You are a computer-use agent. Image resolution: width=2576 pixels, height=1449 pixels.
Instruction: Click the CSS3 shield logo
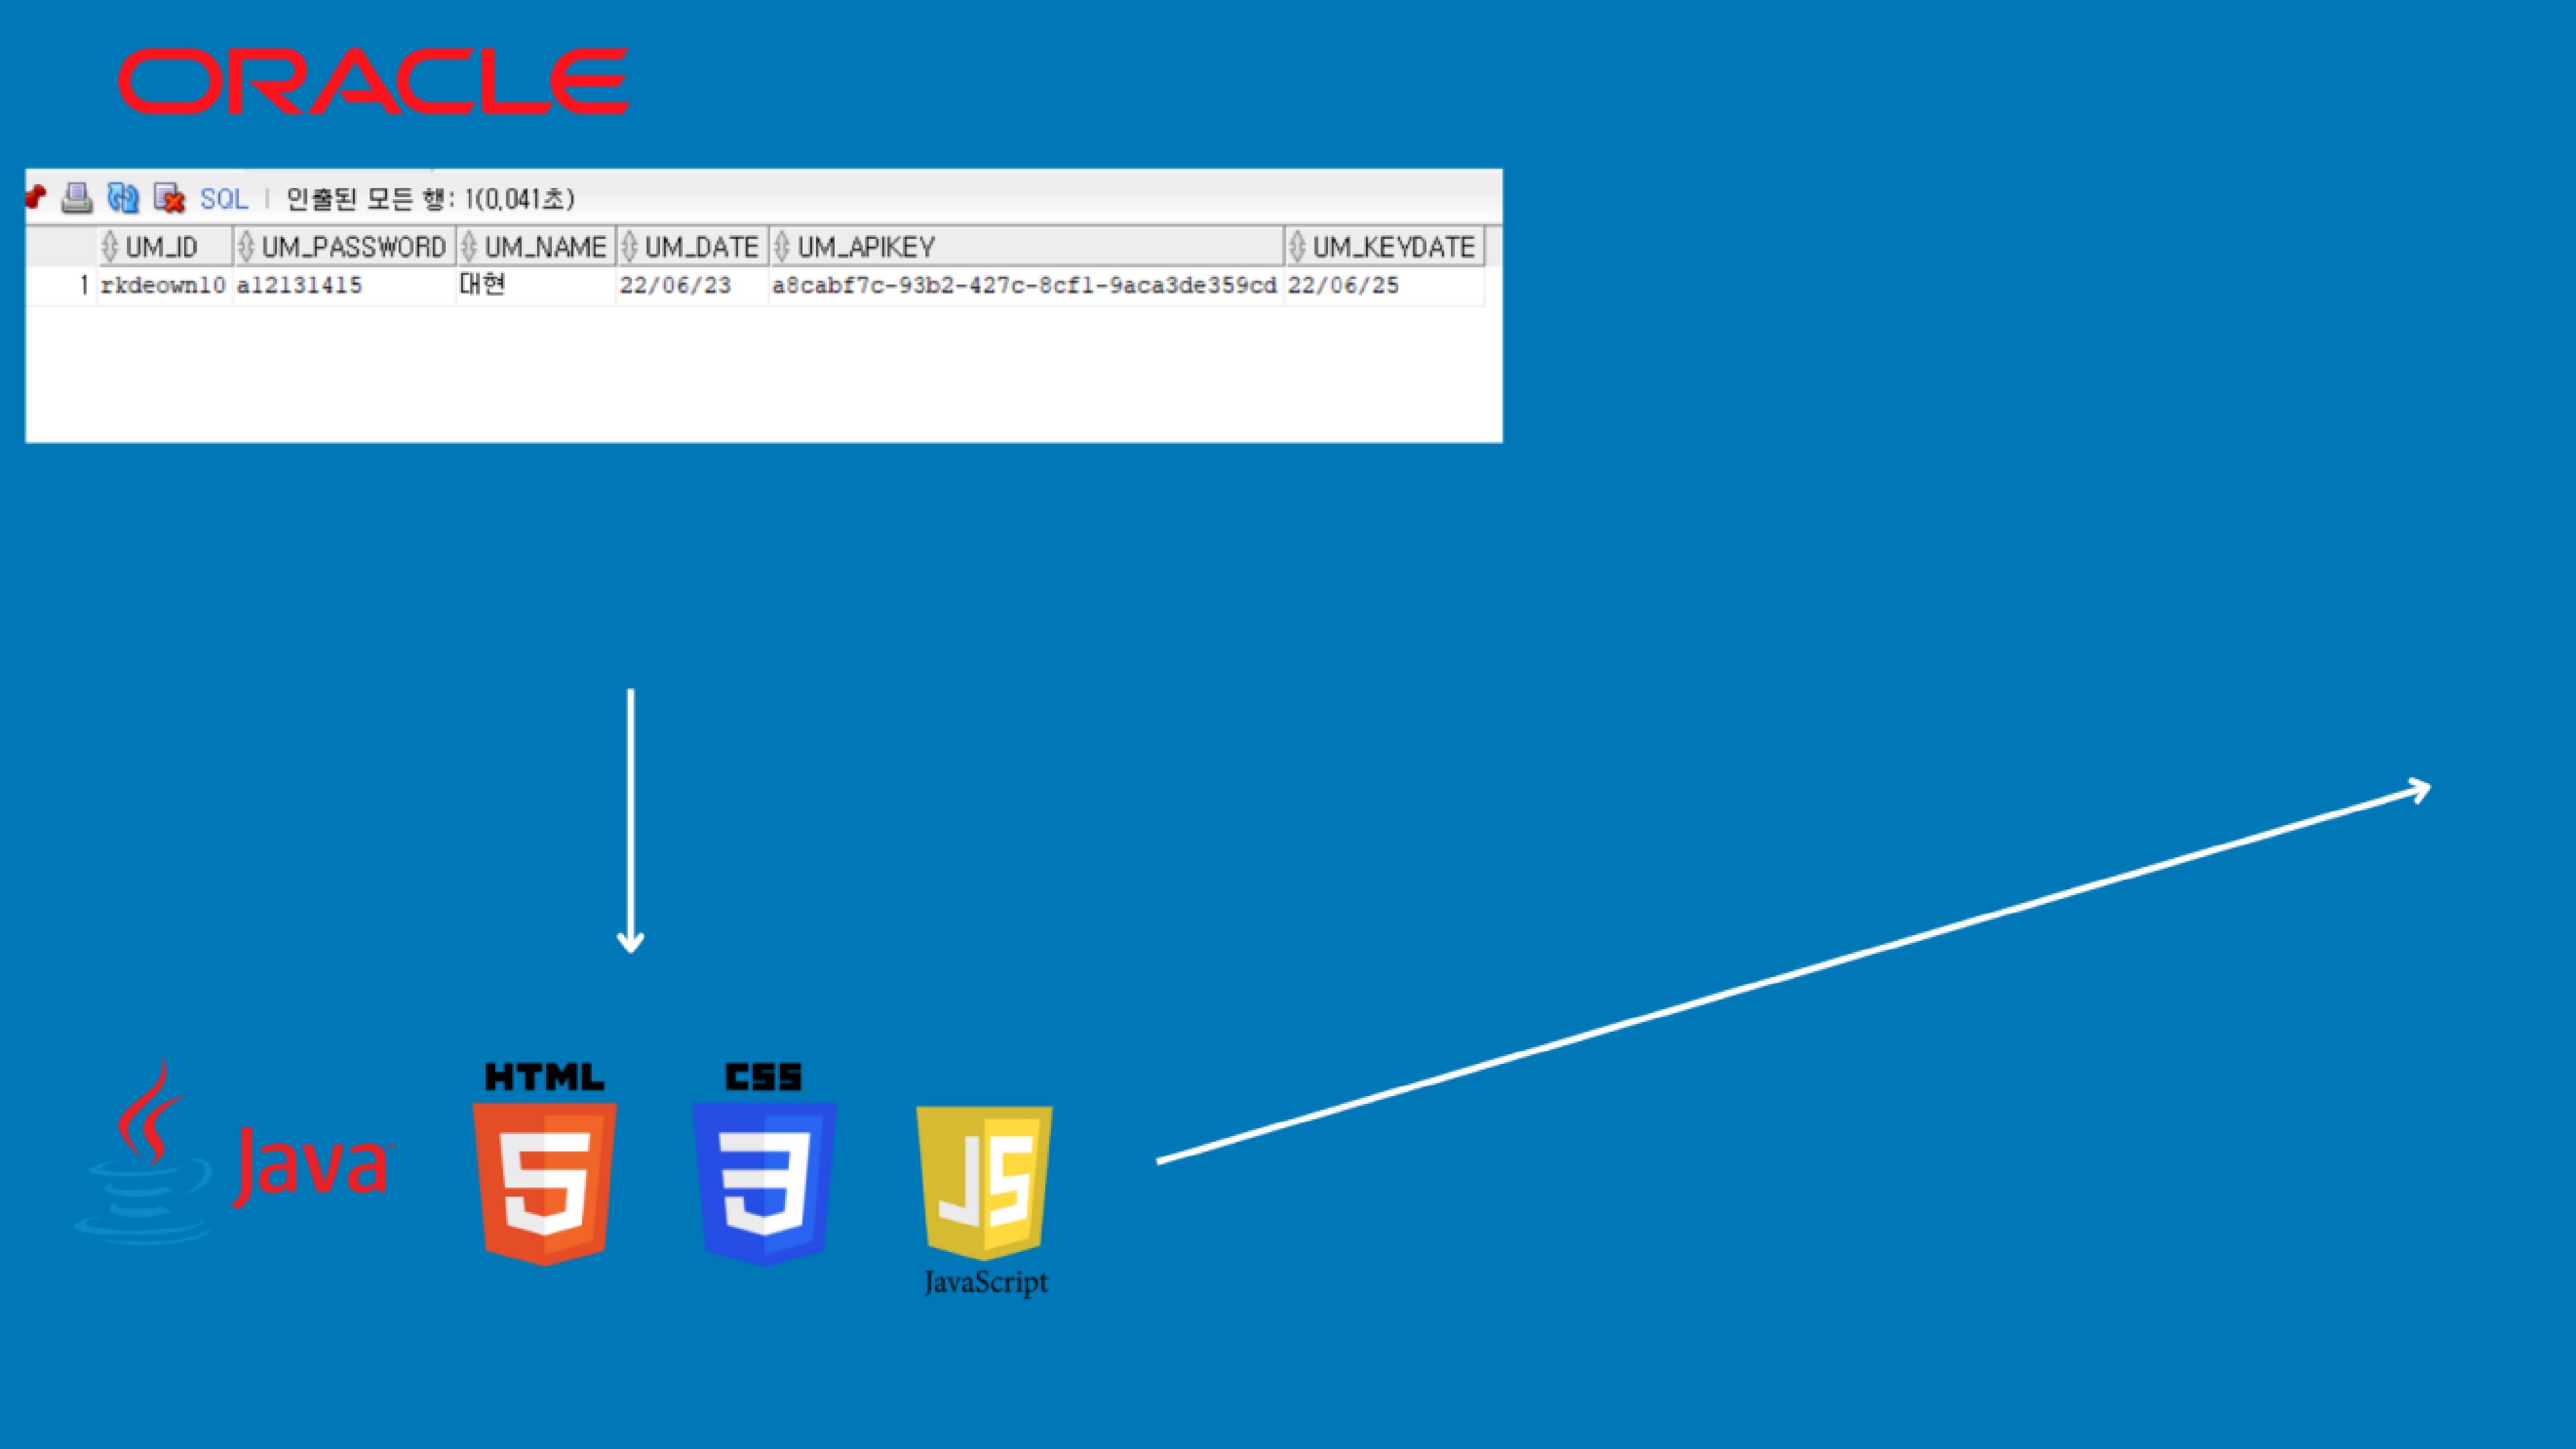tap(764, 1165)
